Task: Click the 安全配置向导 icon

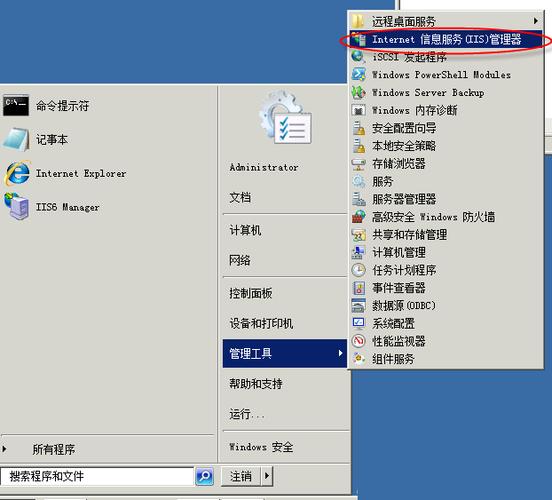Action: coord(358,128)
